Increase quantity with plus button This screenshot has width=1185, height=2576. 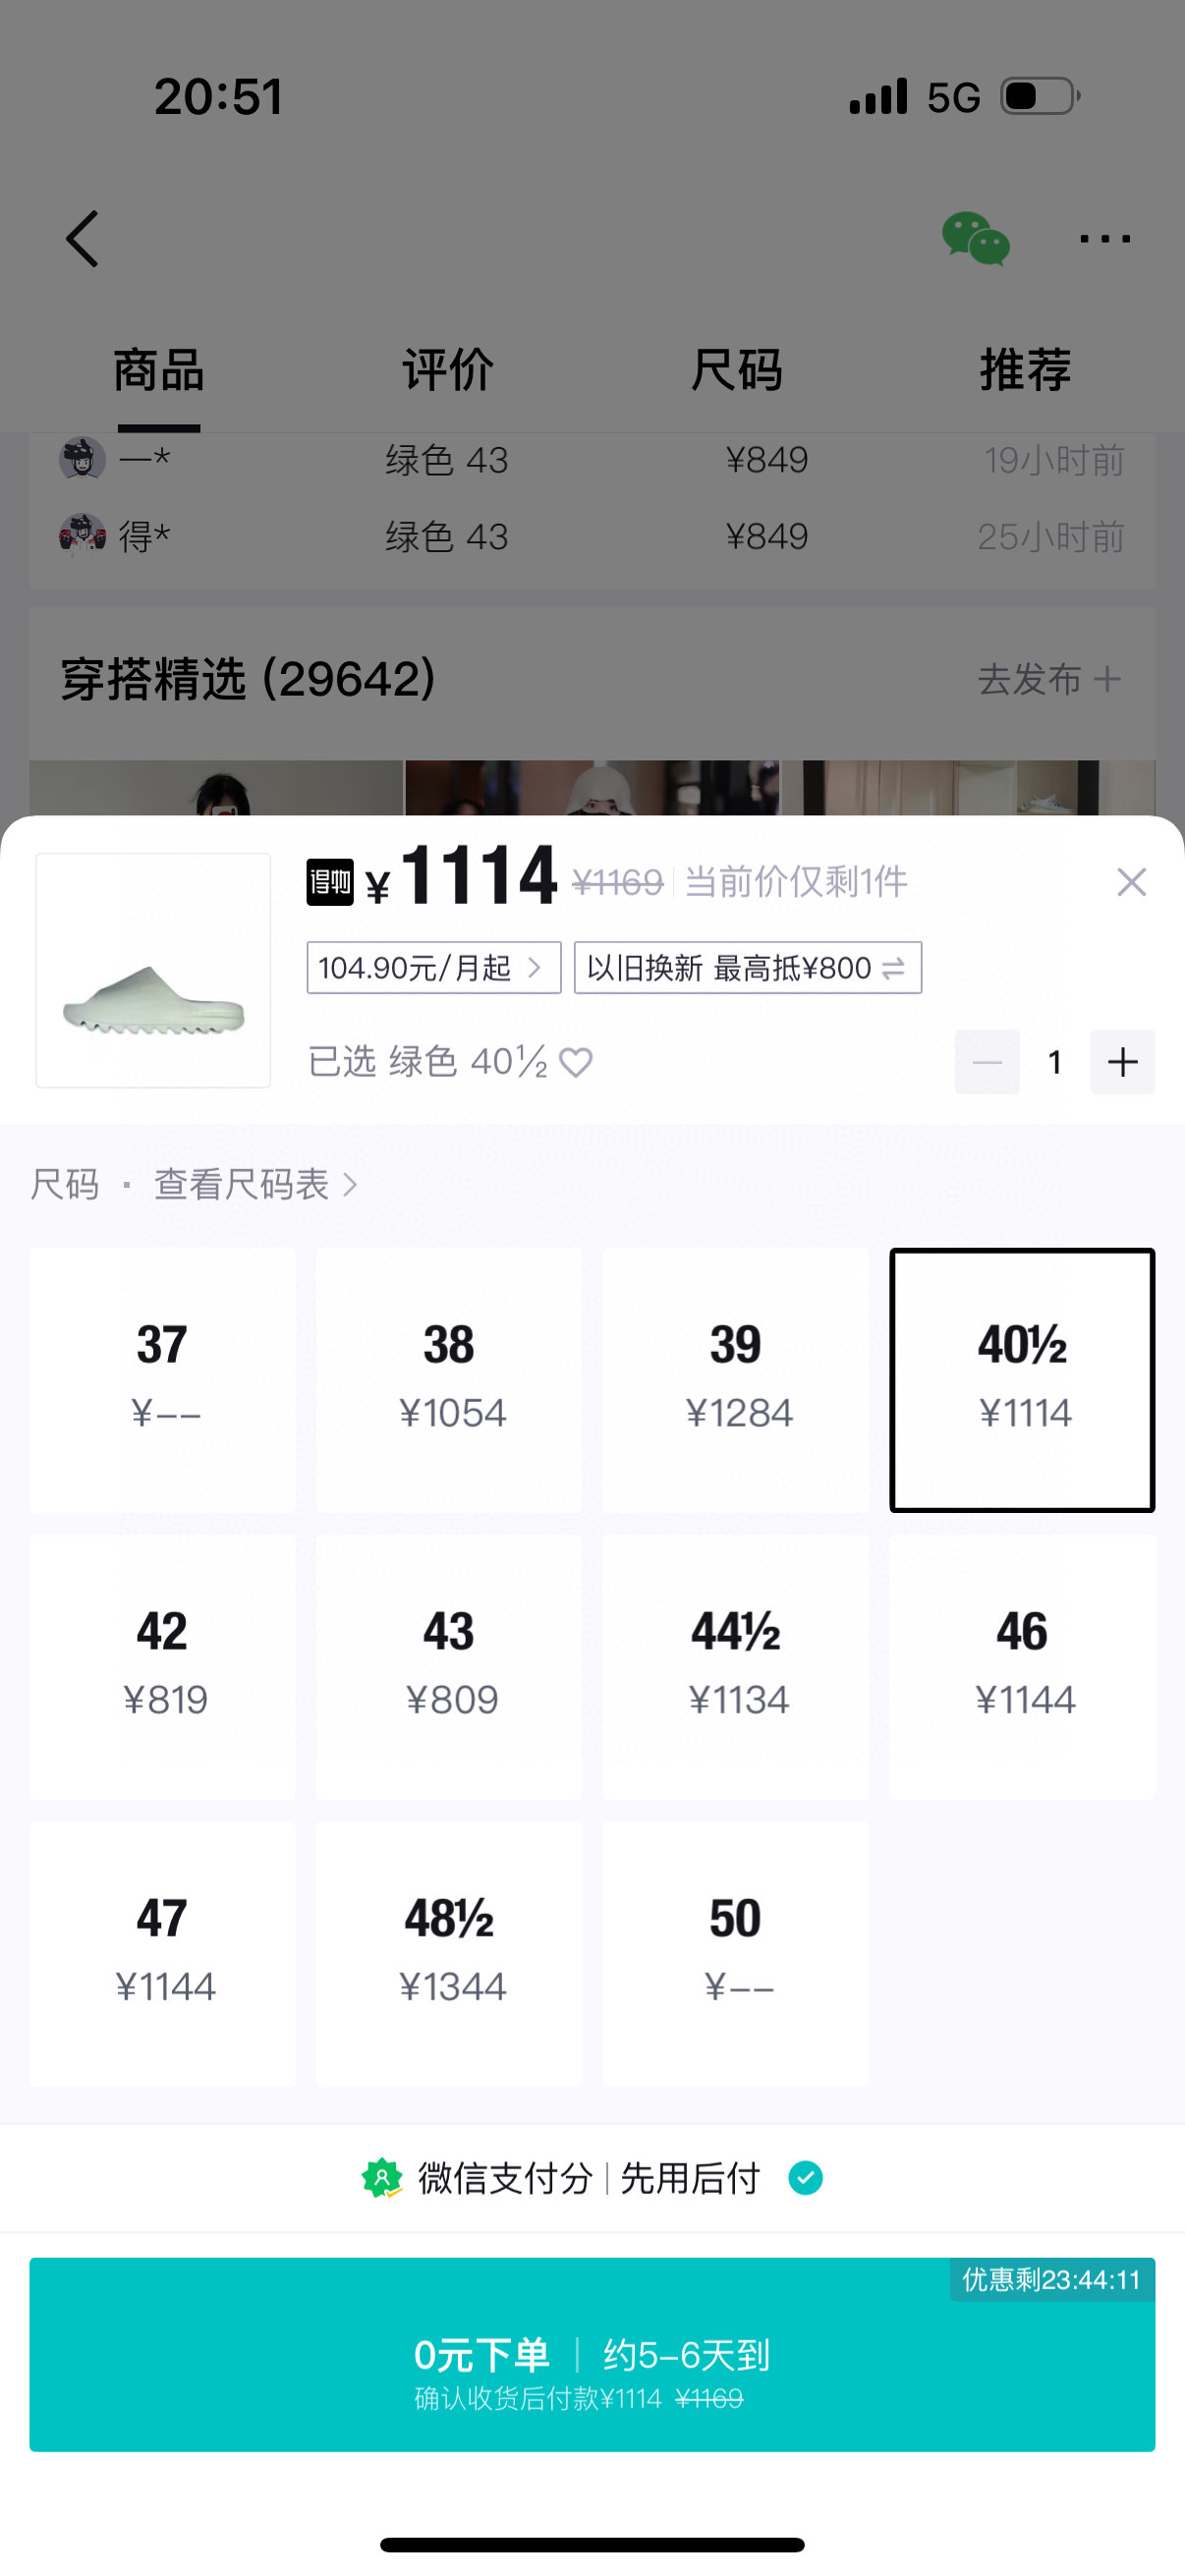pos(1122,1062)
